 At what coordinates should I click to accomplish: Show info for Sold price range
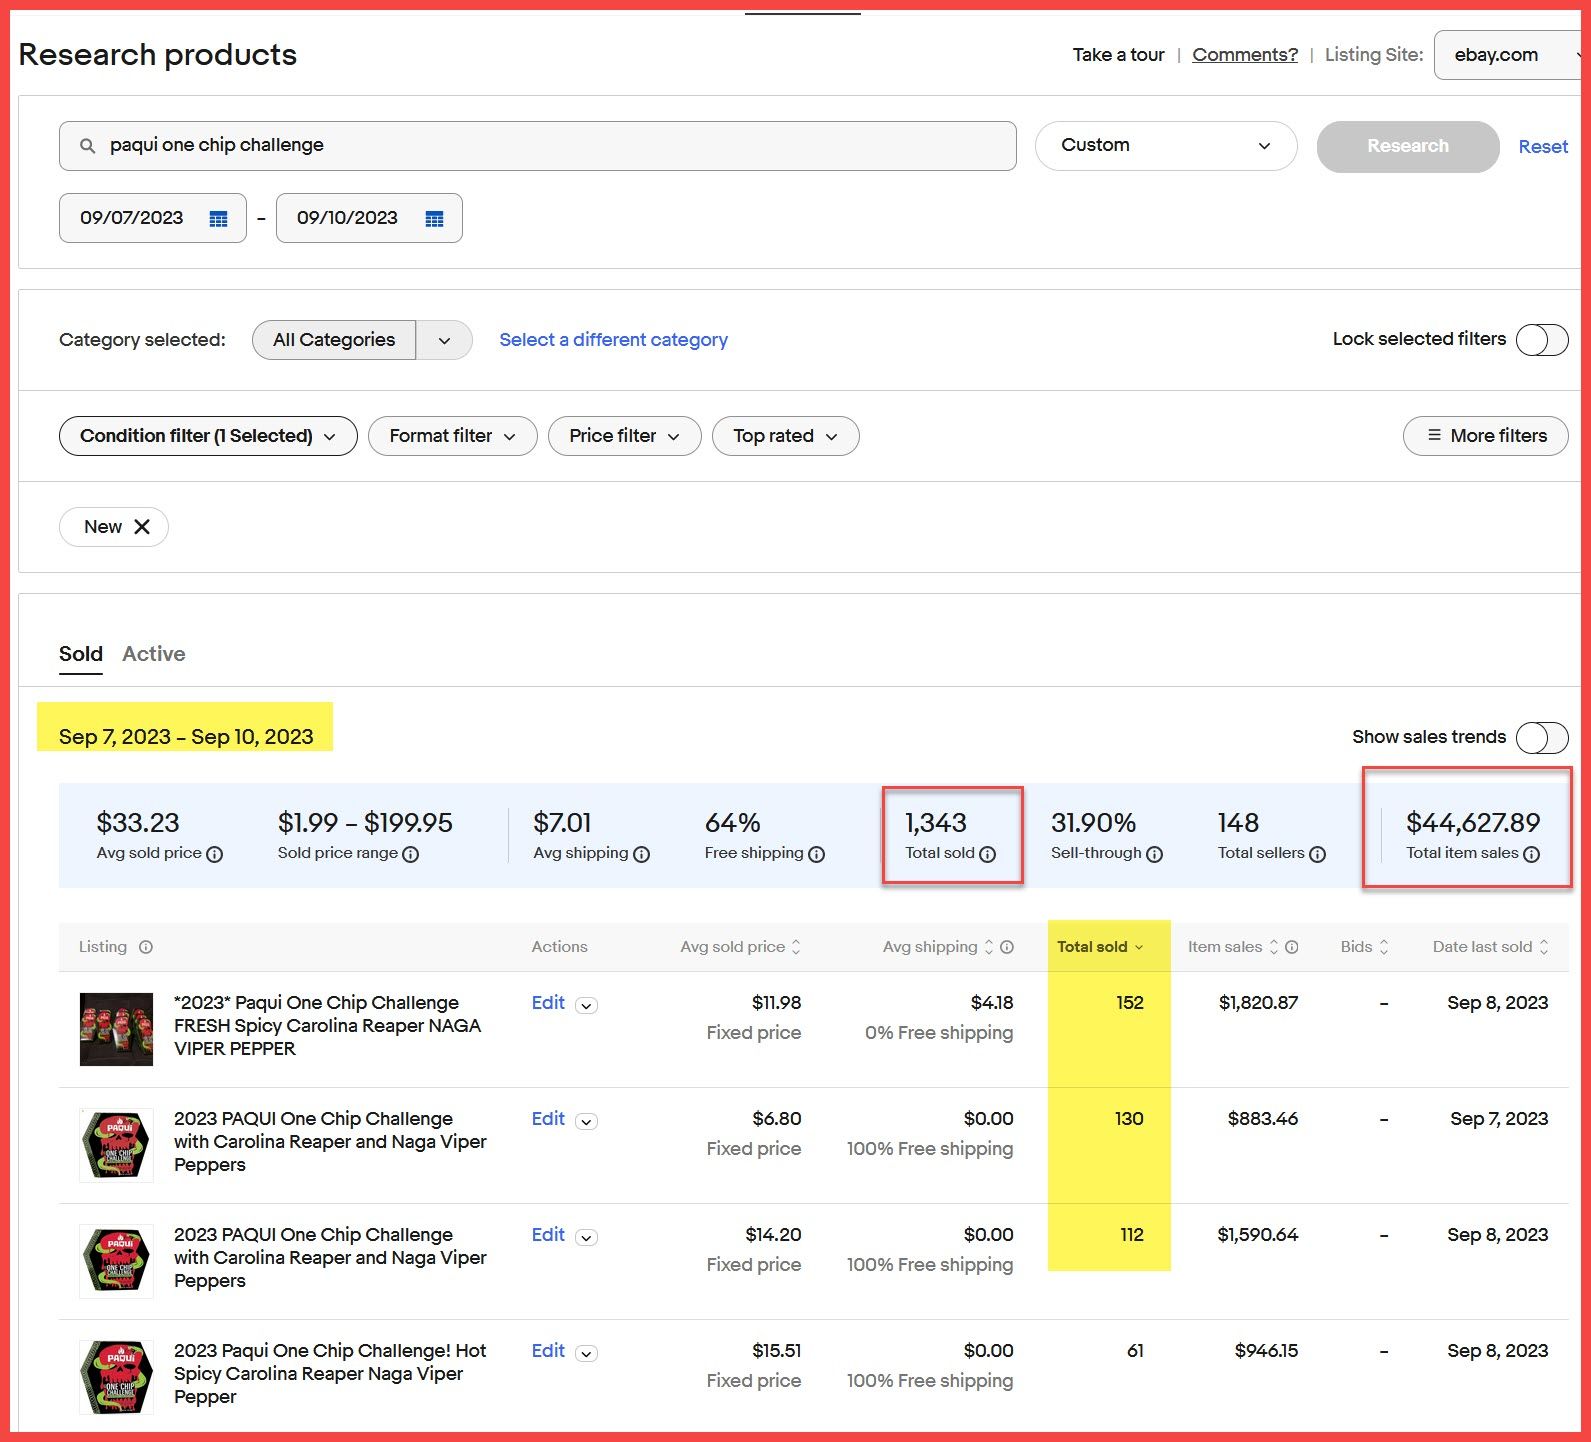pyautogui.click(x=410, y=854)
